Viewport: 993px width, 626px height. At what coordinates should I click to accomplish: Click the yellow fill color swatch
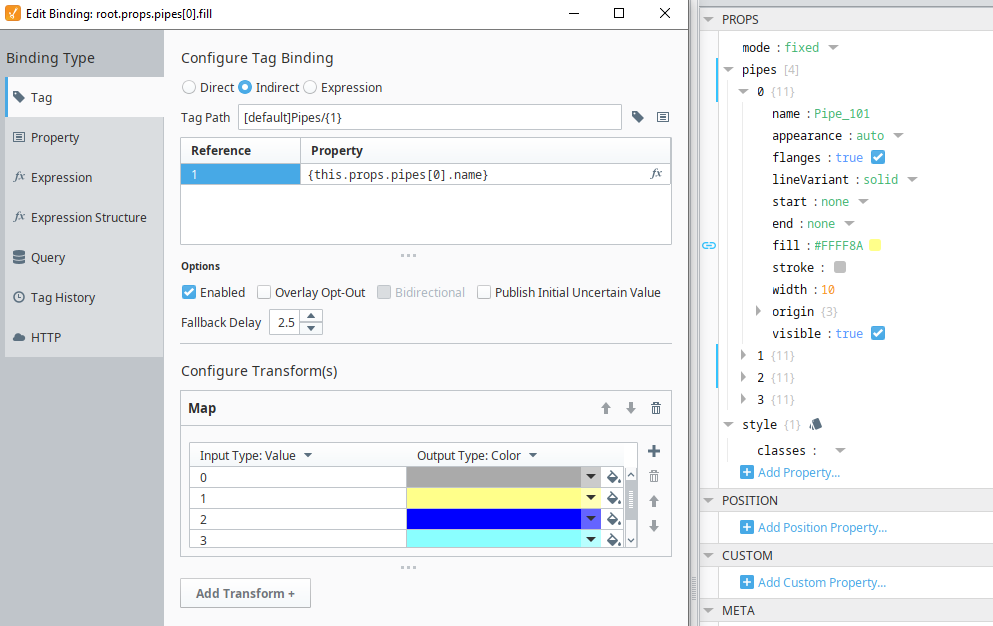tap(875, 246)
